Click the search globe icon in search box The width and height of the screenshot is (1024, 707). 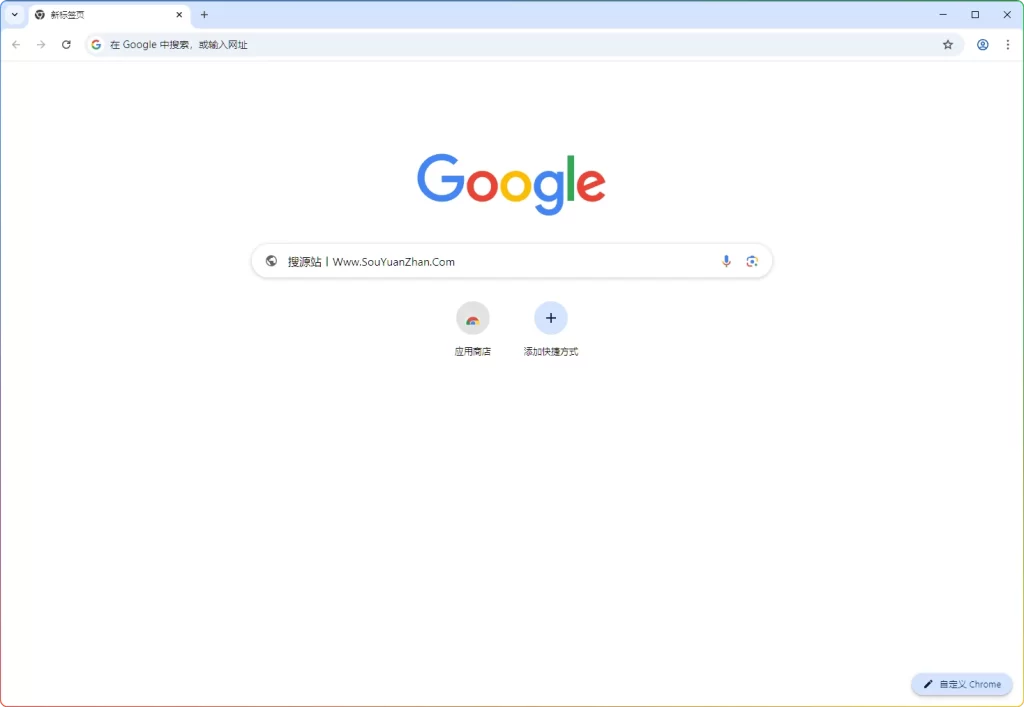(271, 261)
